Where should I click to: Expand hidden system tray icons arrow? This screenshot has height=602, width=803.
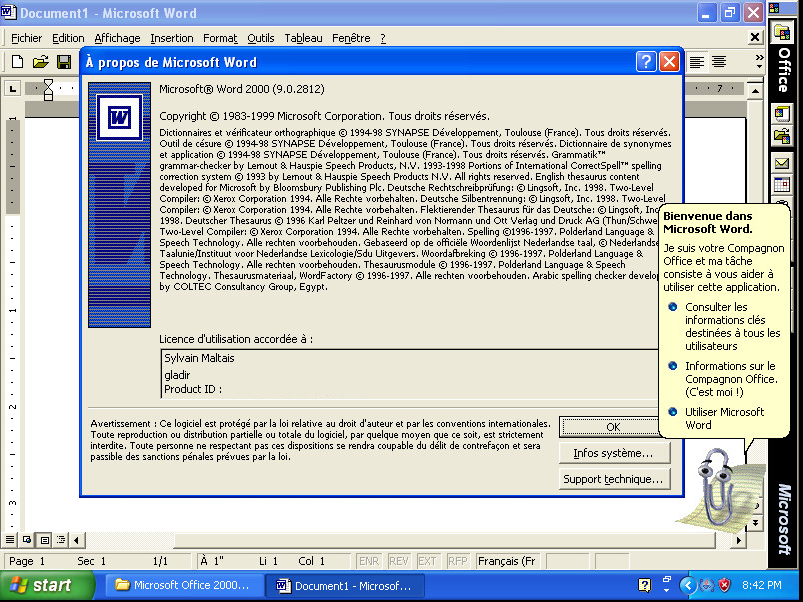tap(688, 585)
